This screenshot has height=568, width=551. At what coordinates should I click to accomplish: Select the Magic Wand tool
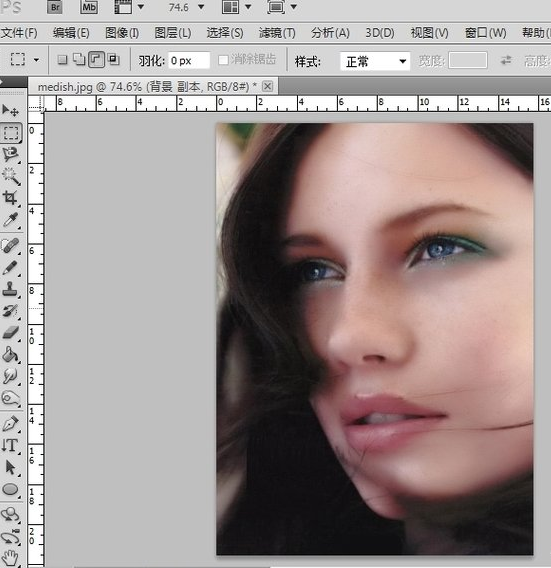point(11,176)
